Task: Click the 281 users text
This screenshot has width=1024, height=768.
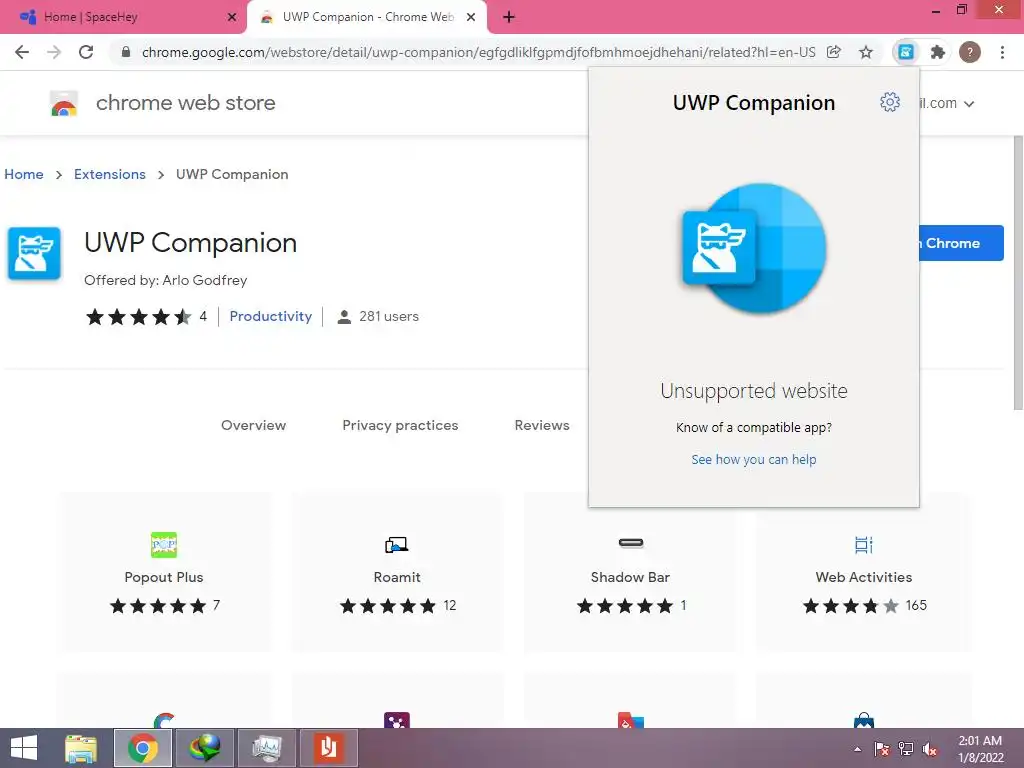Action: click(389, 316)
